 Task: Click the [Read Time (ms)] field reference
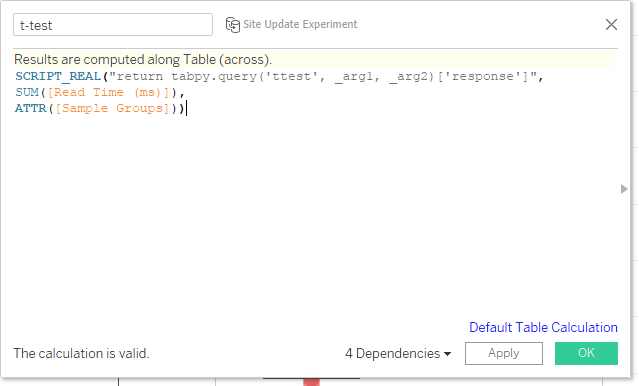click(x=108, y=93)
